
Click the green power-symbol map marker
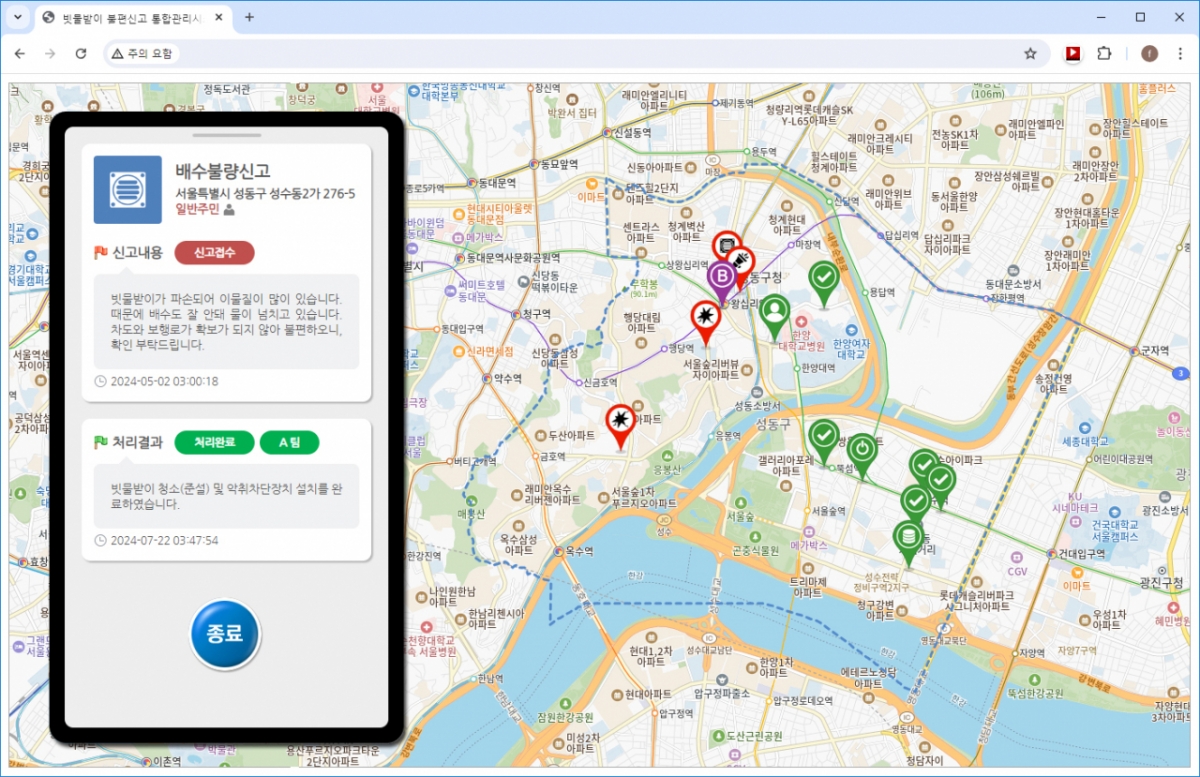pyautogui.click(x=862, y=449)
